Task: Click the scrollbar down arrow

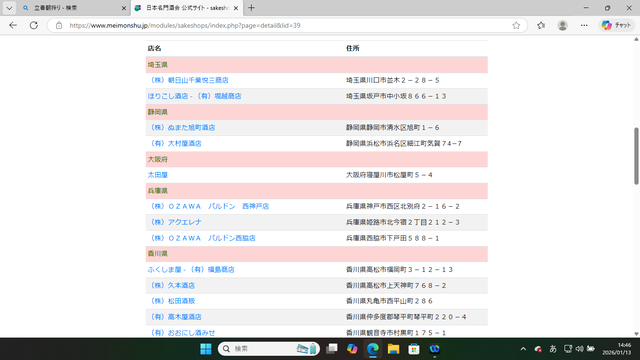Action: coord(636,334)
